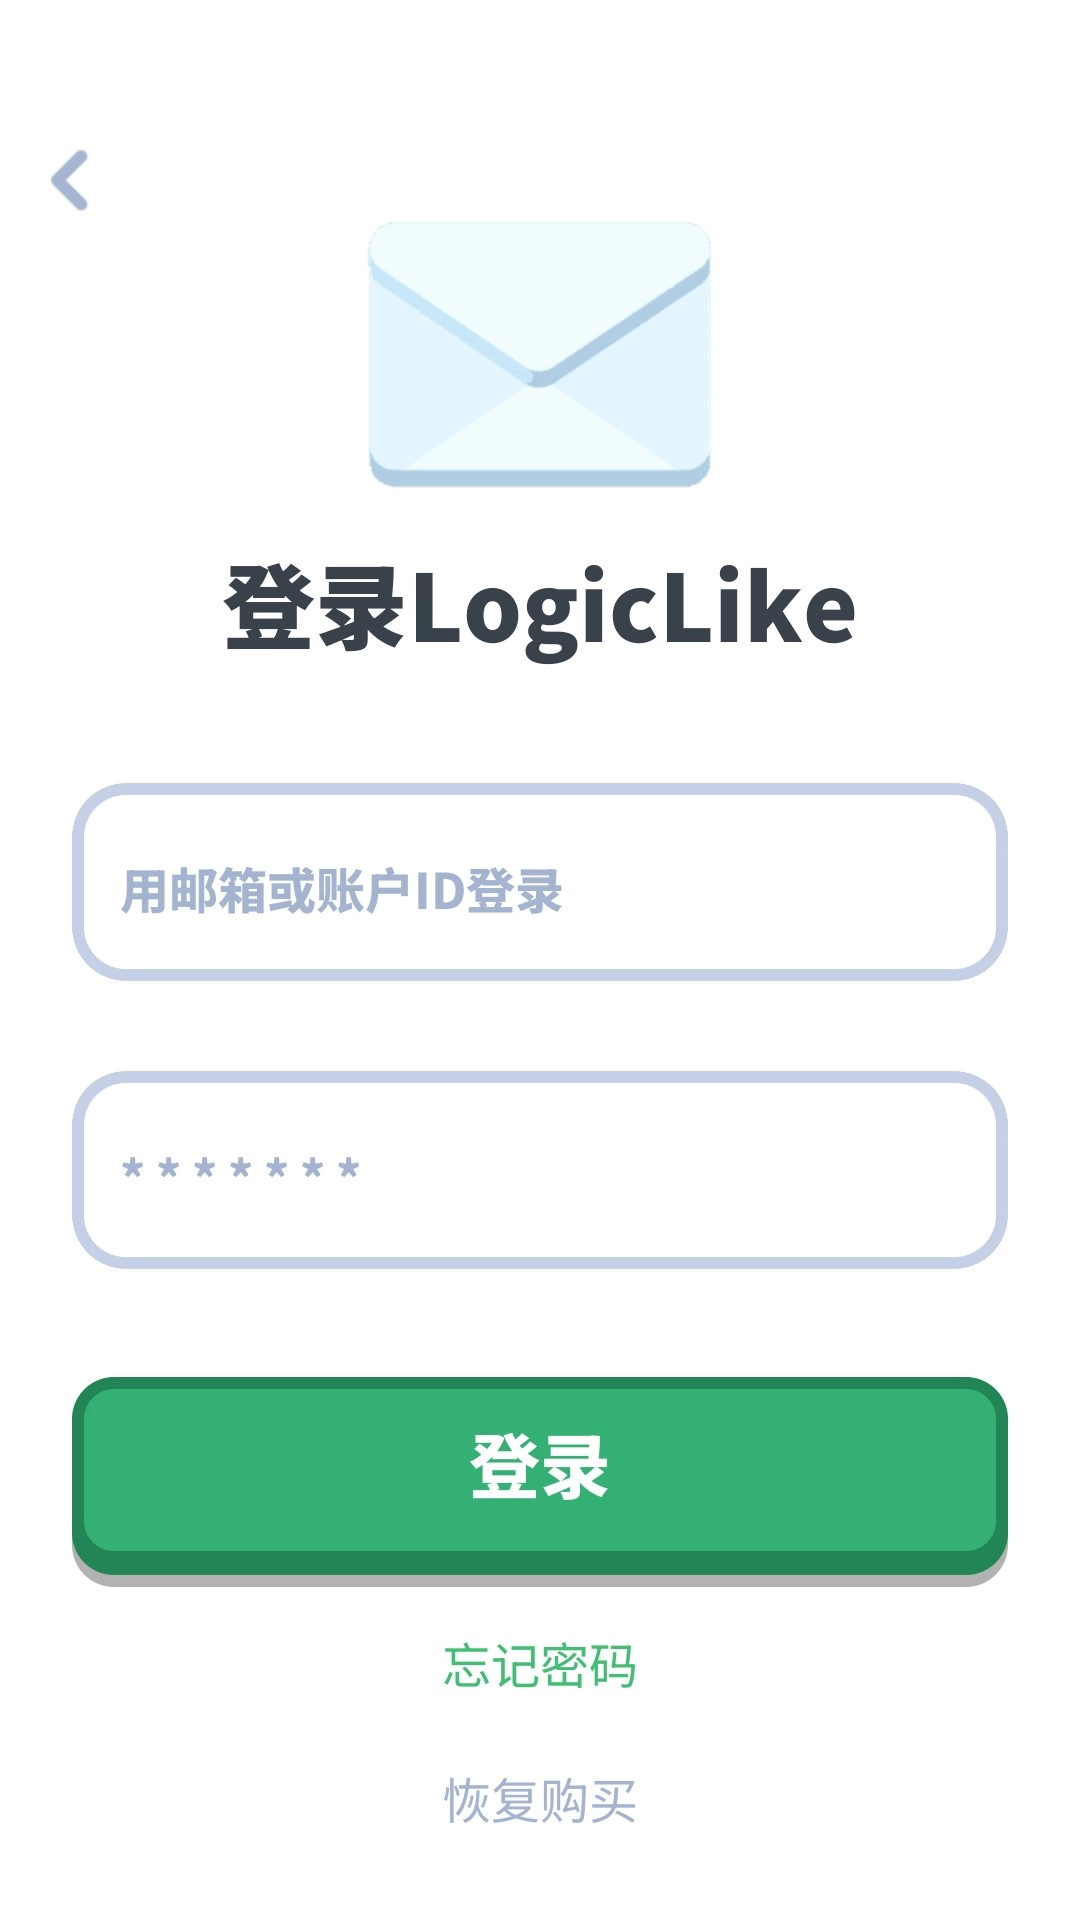
Task: Return to previous screen with chevron icon
Action: [x=70, y=181]
